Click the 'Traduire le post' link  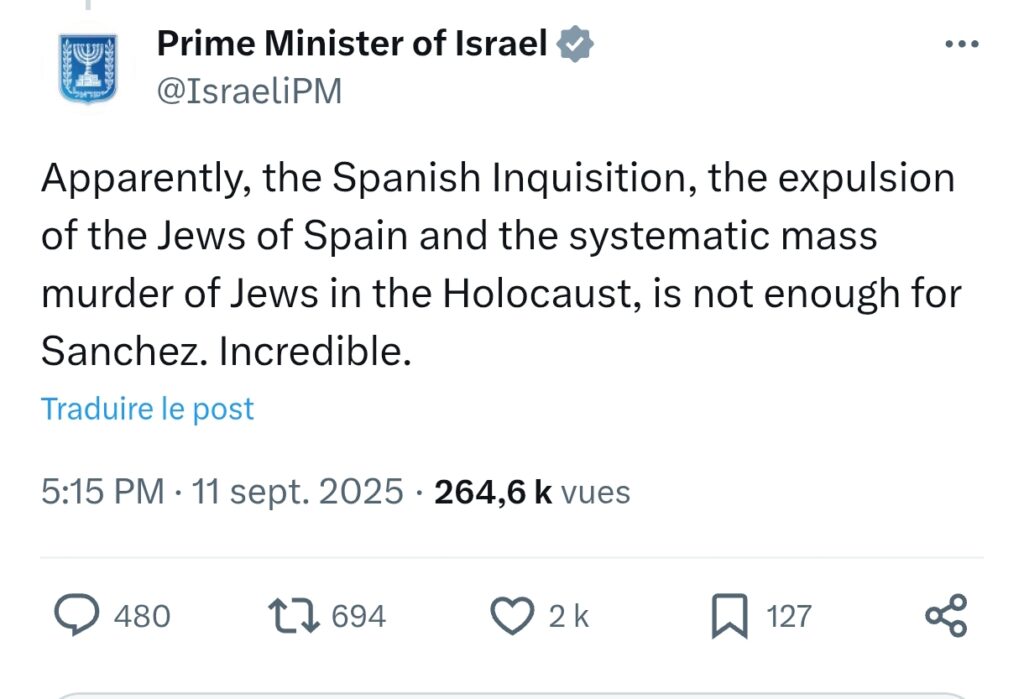pos(148,409)
